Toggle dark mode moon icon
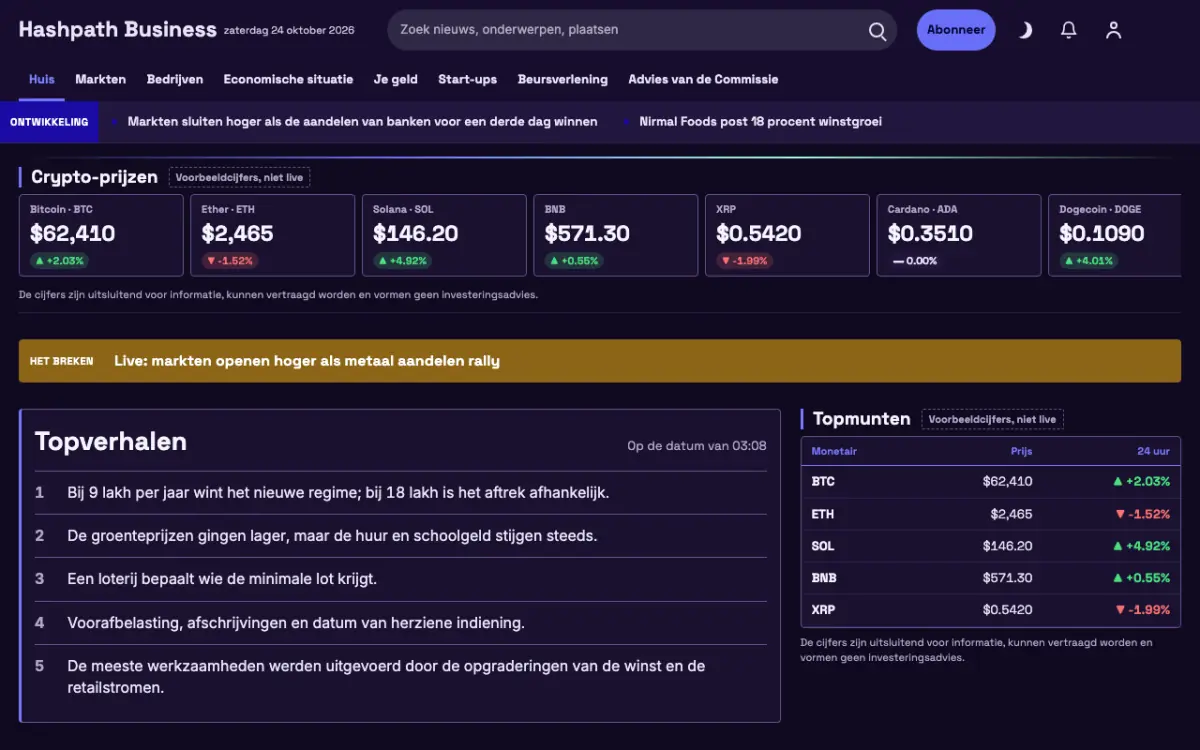This screenshot has height=750, width=1200. pyautogui.click(x=1025, y=30)
